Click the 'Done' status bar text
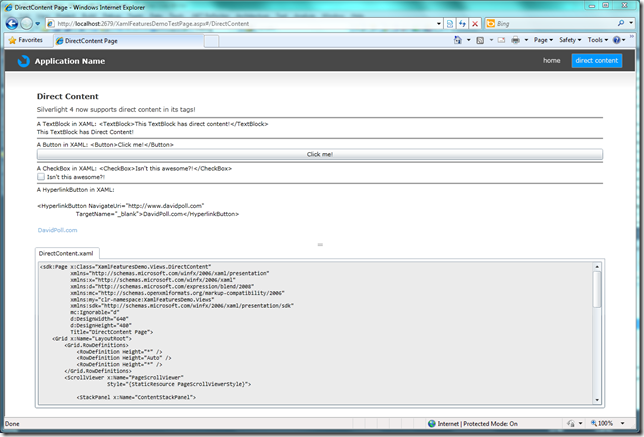644x437 pixels. (12, 424)
